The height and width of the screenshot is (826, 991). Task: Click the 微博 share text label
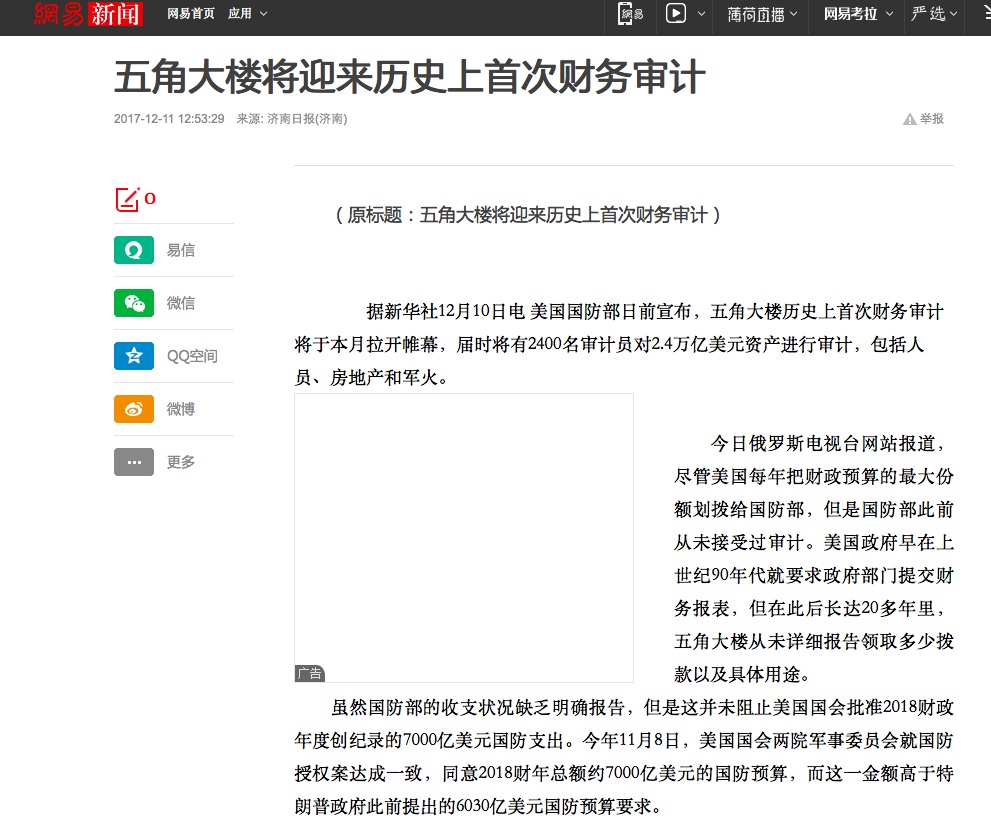coord(181,409)
